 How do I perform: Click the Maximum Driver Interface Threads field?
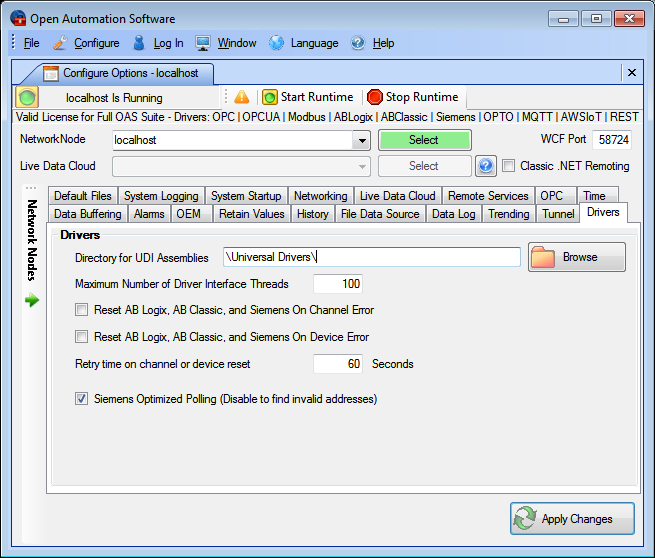click(x=338, y=284)
